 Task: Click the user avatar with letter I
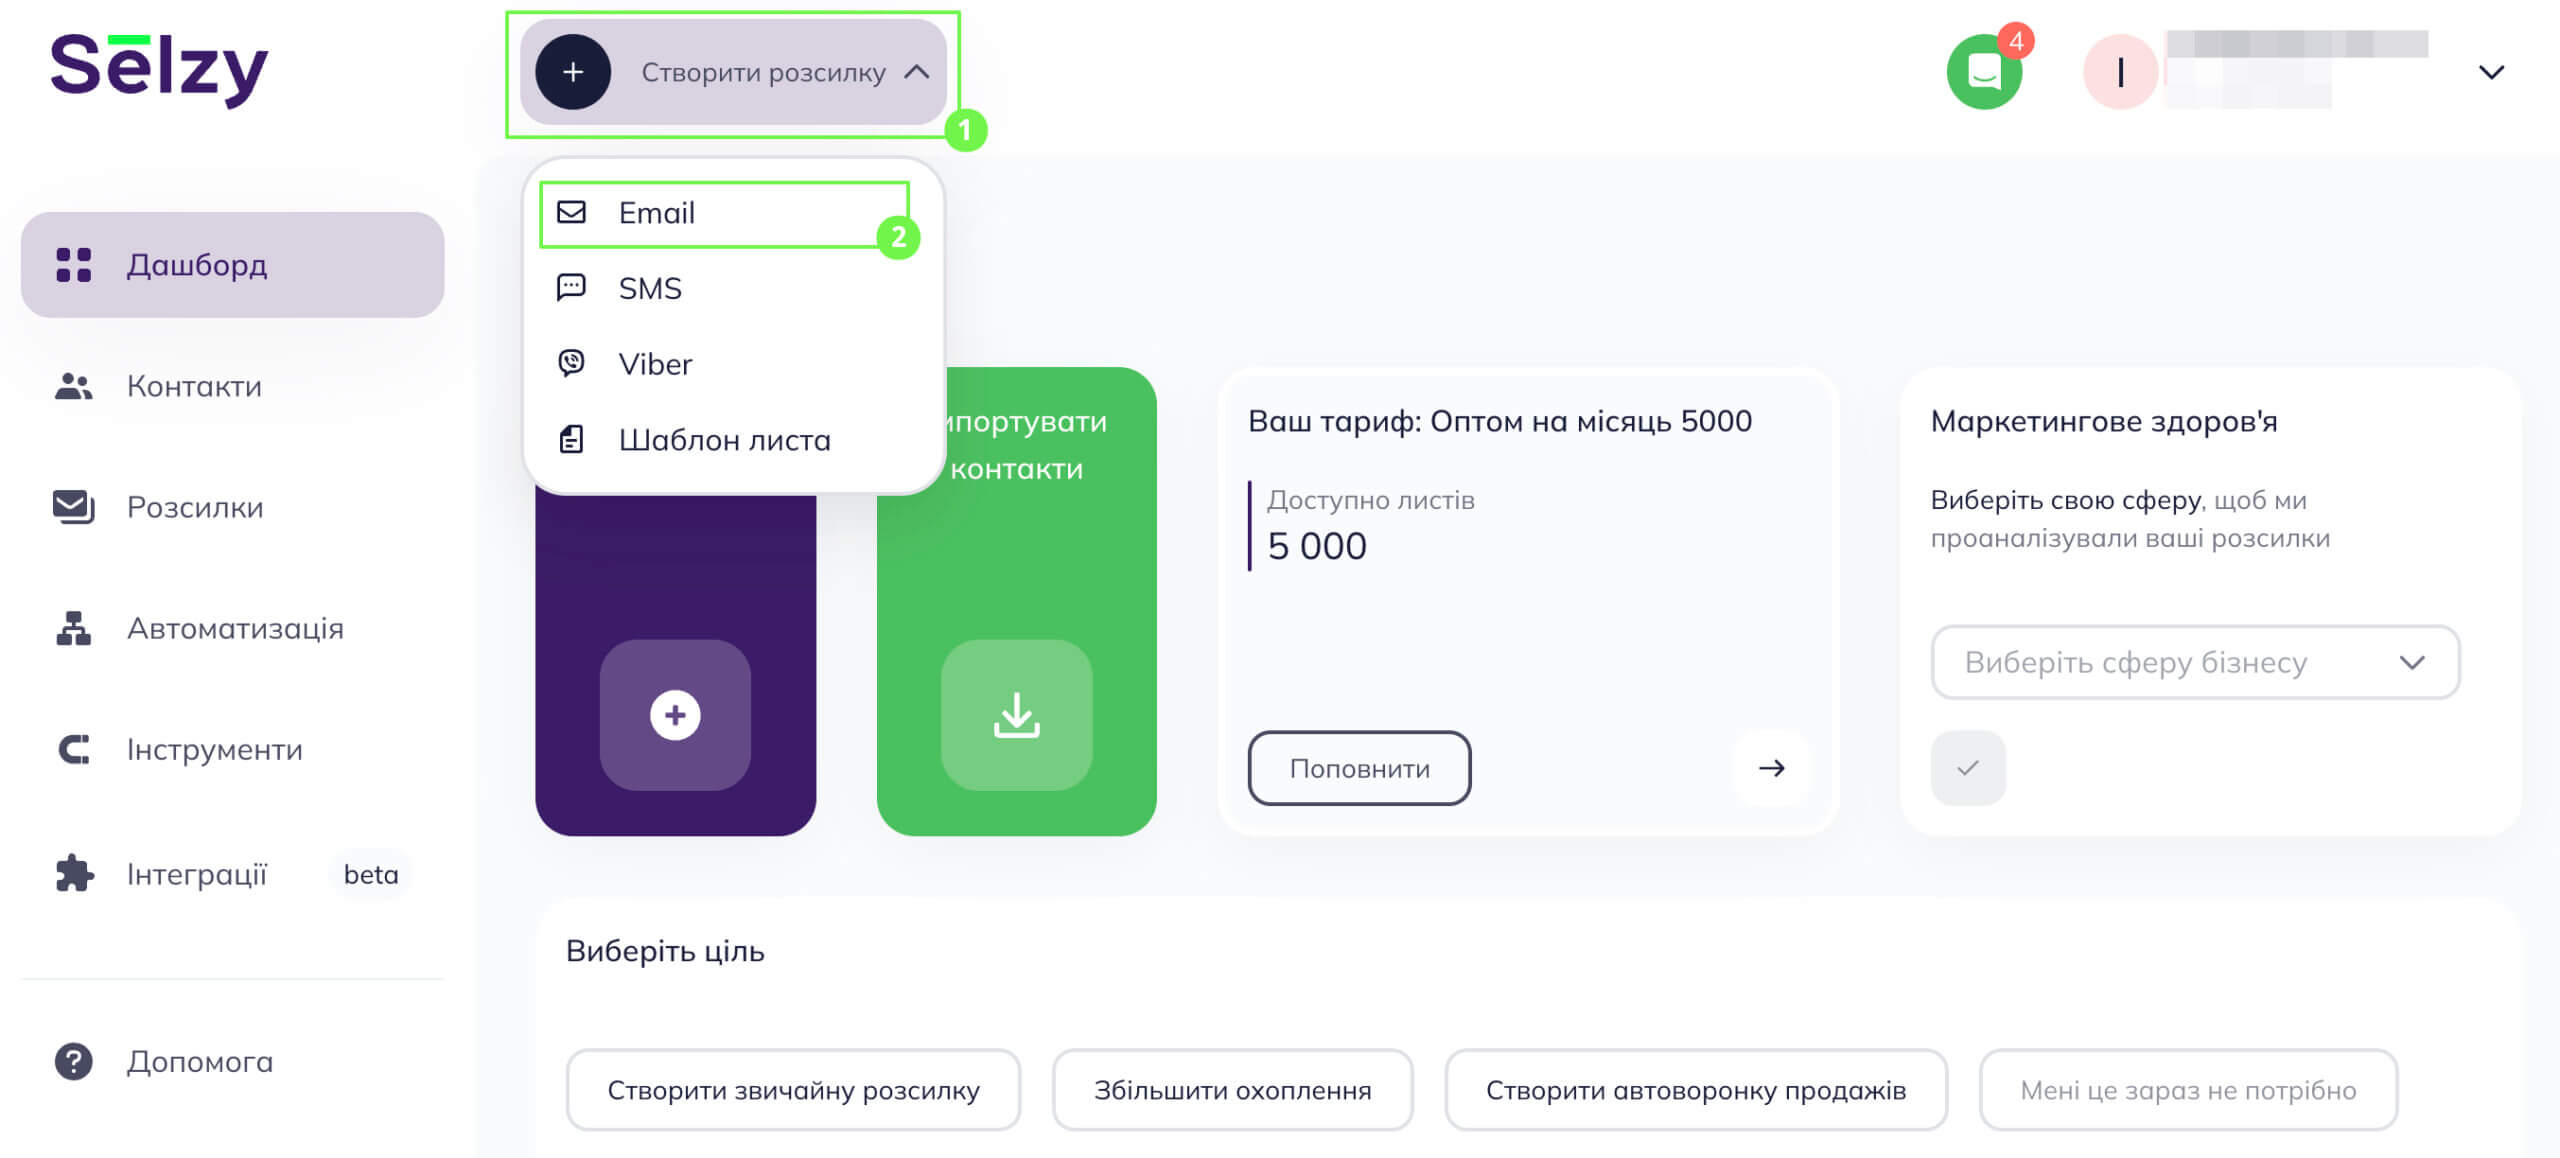[x=2120, y=72]
